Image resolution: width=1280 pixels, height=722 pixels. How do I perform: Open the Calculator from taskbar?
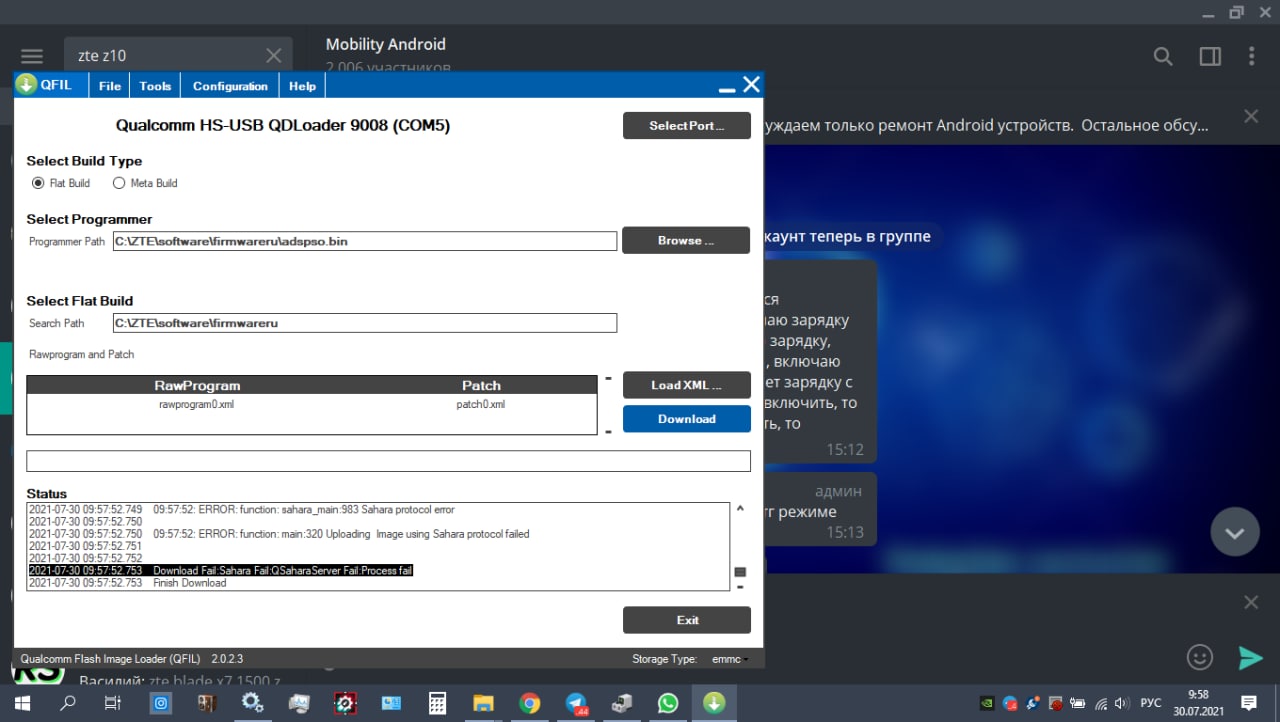coord(437,703)
